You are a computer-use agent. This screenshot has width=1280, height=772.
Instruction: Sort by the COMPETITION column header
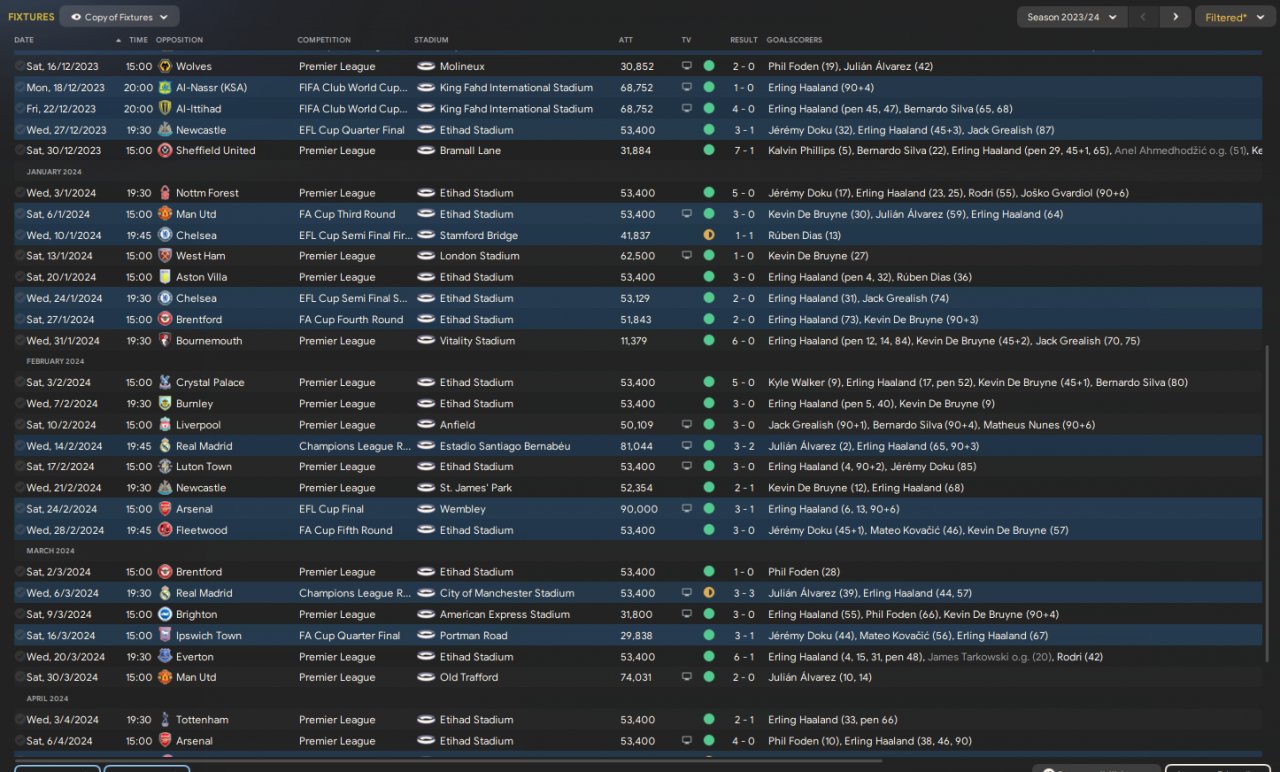[324, 40]
